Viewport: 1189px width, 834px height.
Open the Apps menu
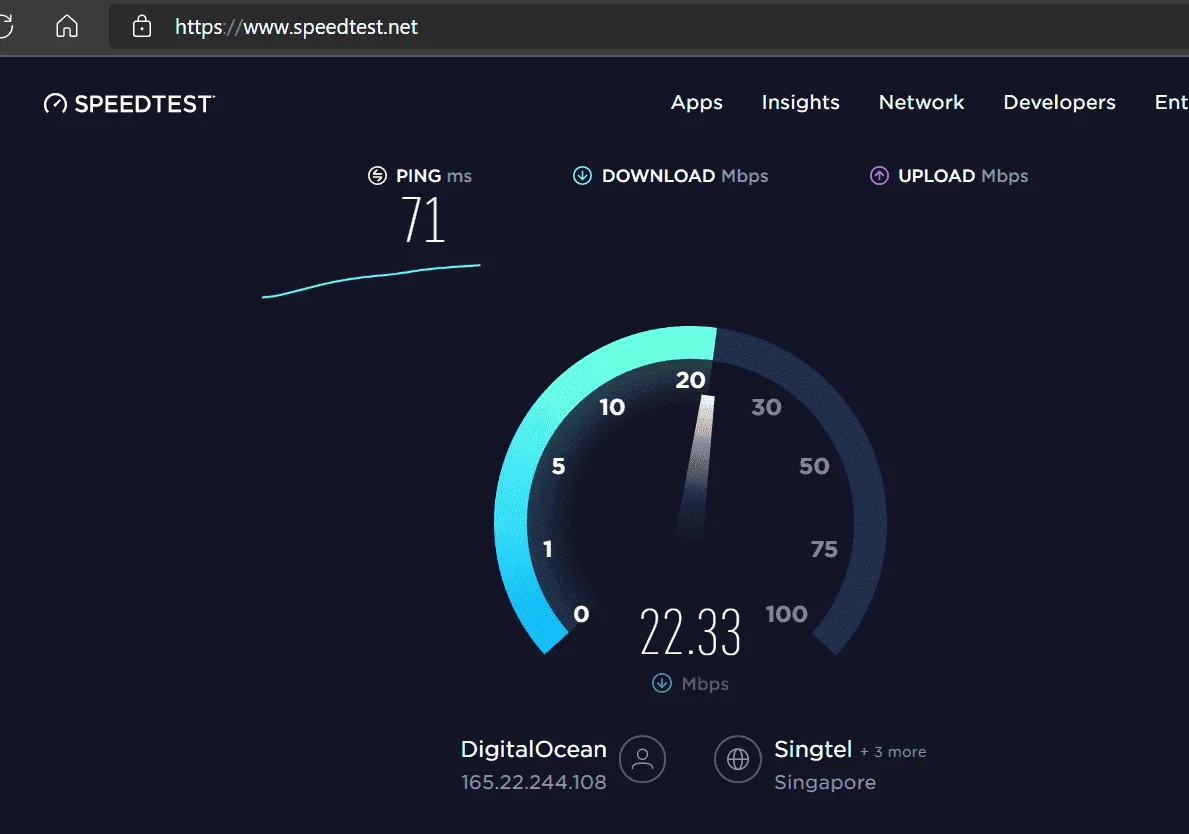coord(696,102)
